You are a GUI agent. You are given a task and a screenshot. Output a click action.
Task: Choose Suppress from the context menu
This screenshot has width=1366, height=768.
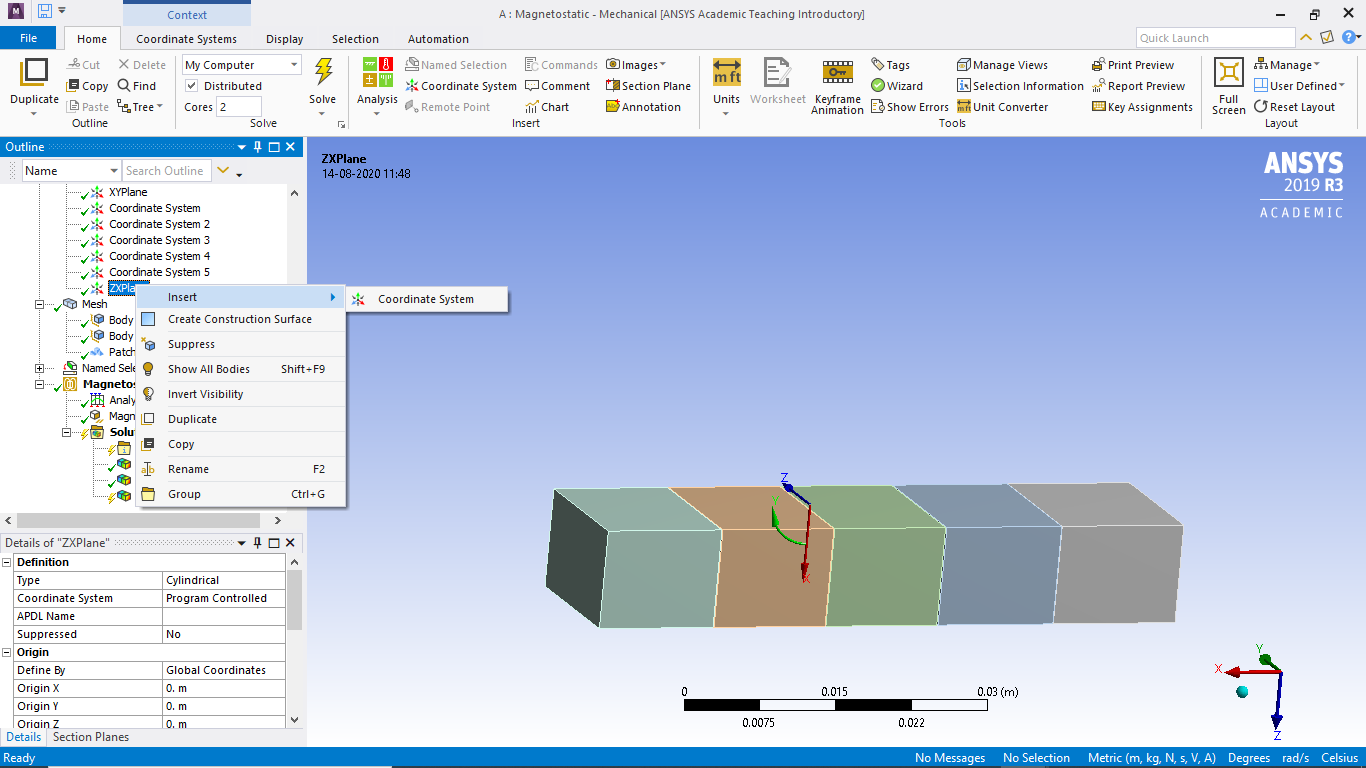click(x=240, y=344)
